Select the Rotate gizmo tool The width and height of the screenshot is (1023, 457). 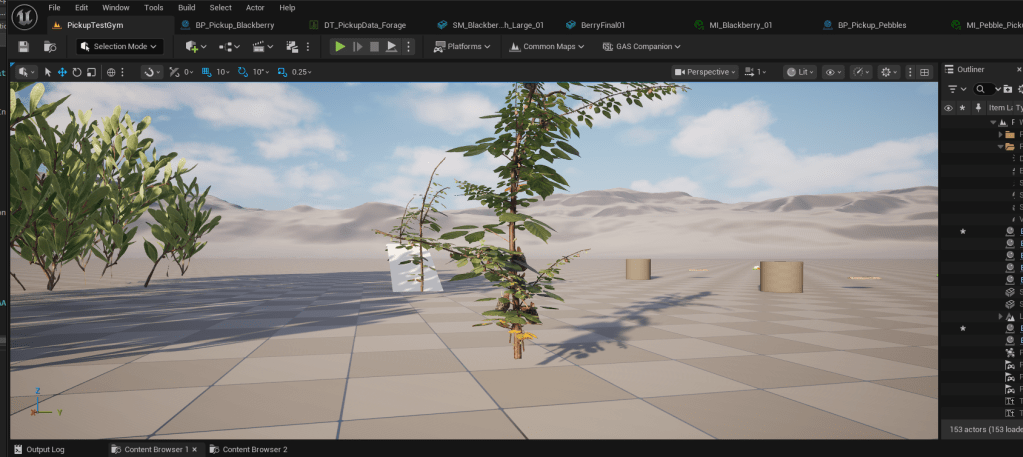(76, 72)
